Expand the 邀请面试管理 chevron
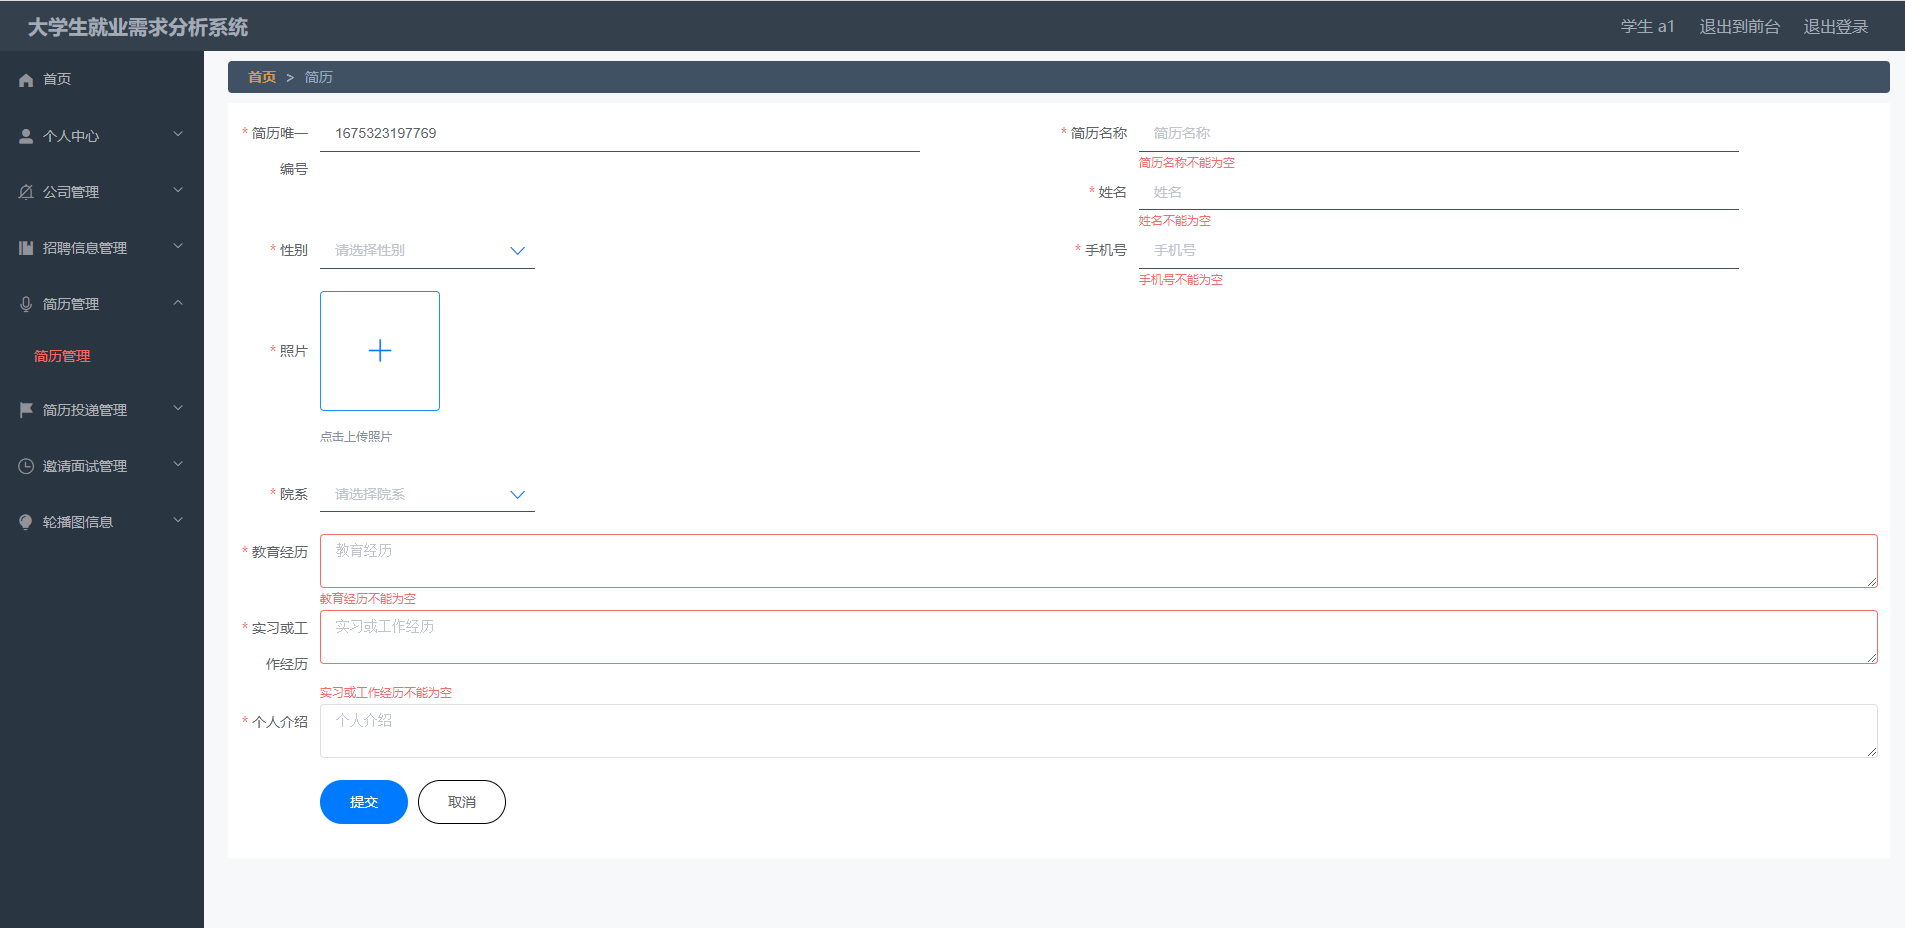This screenshot has height=928, width=1905. [x=178, y=464]
